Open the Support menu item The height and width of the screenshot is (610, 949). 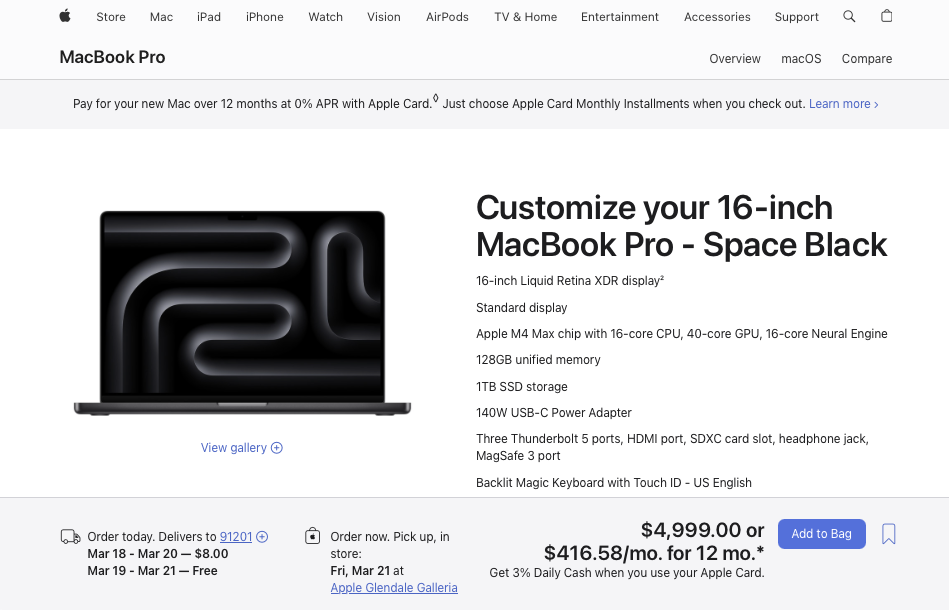[796, 17]
